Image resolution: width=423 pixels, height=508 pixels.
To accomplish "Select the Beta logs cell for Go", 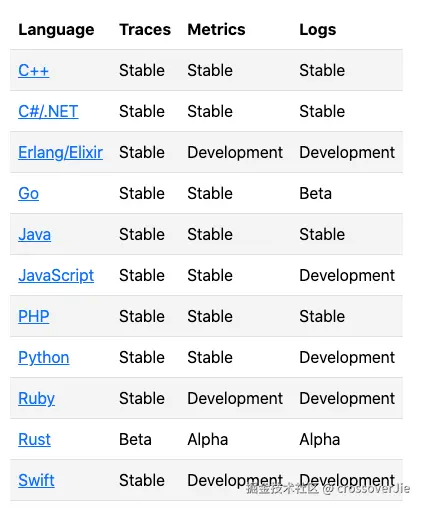I will point(315,193).
